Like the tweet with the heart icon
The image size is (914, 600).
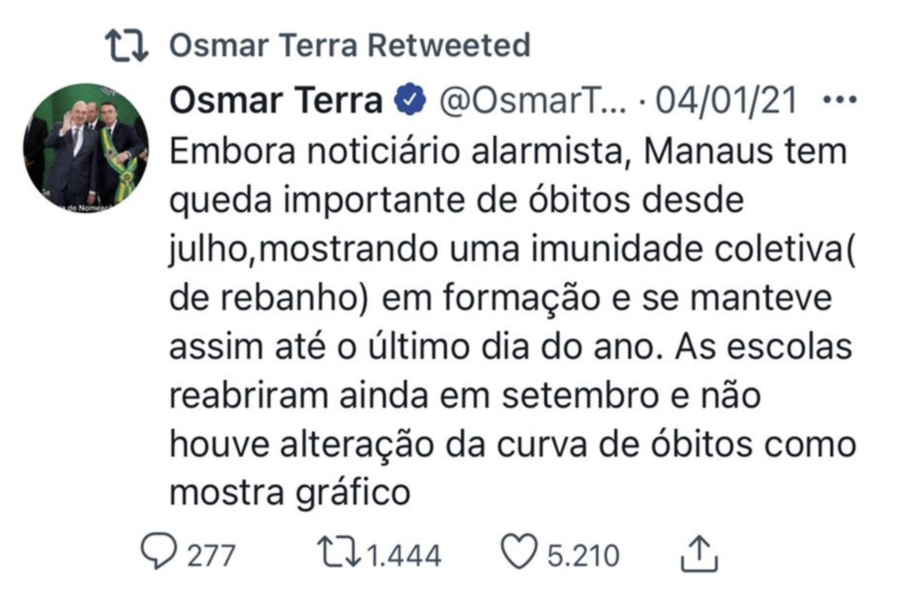[x=518, y=553]
